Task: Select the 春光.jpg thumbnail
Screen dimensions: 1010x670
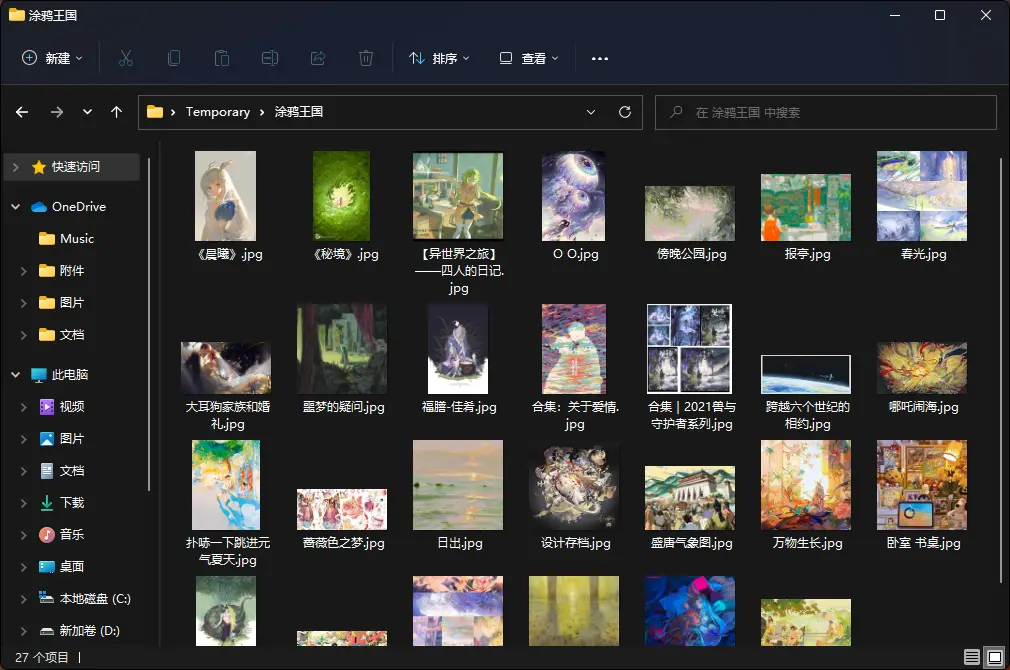Action: pos(922,196)
